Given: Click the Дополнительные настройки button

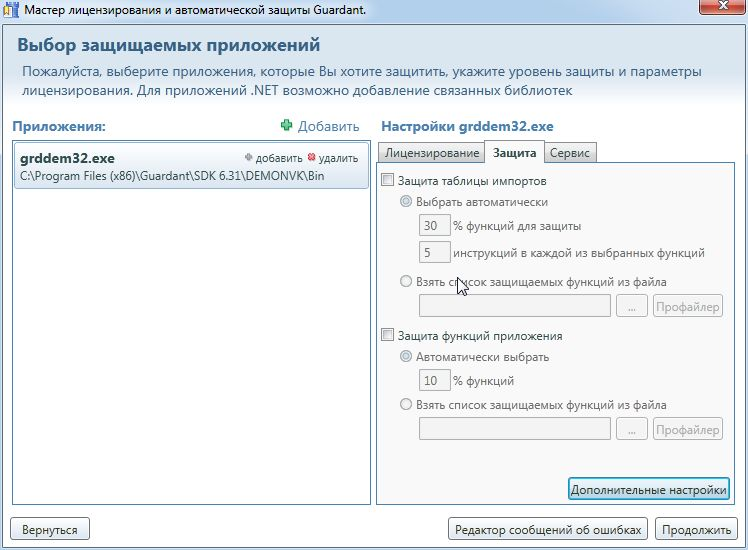Looking at the screenshot, I should tap(648, 490).
